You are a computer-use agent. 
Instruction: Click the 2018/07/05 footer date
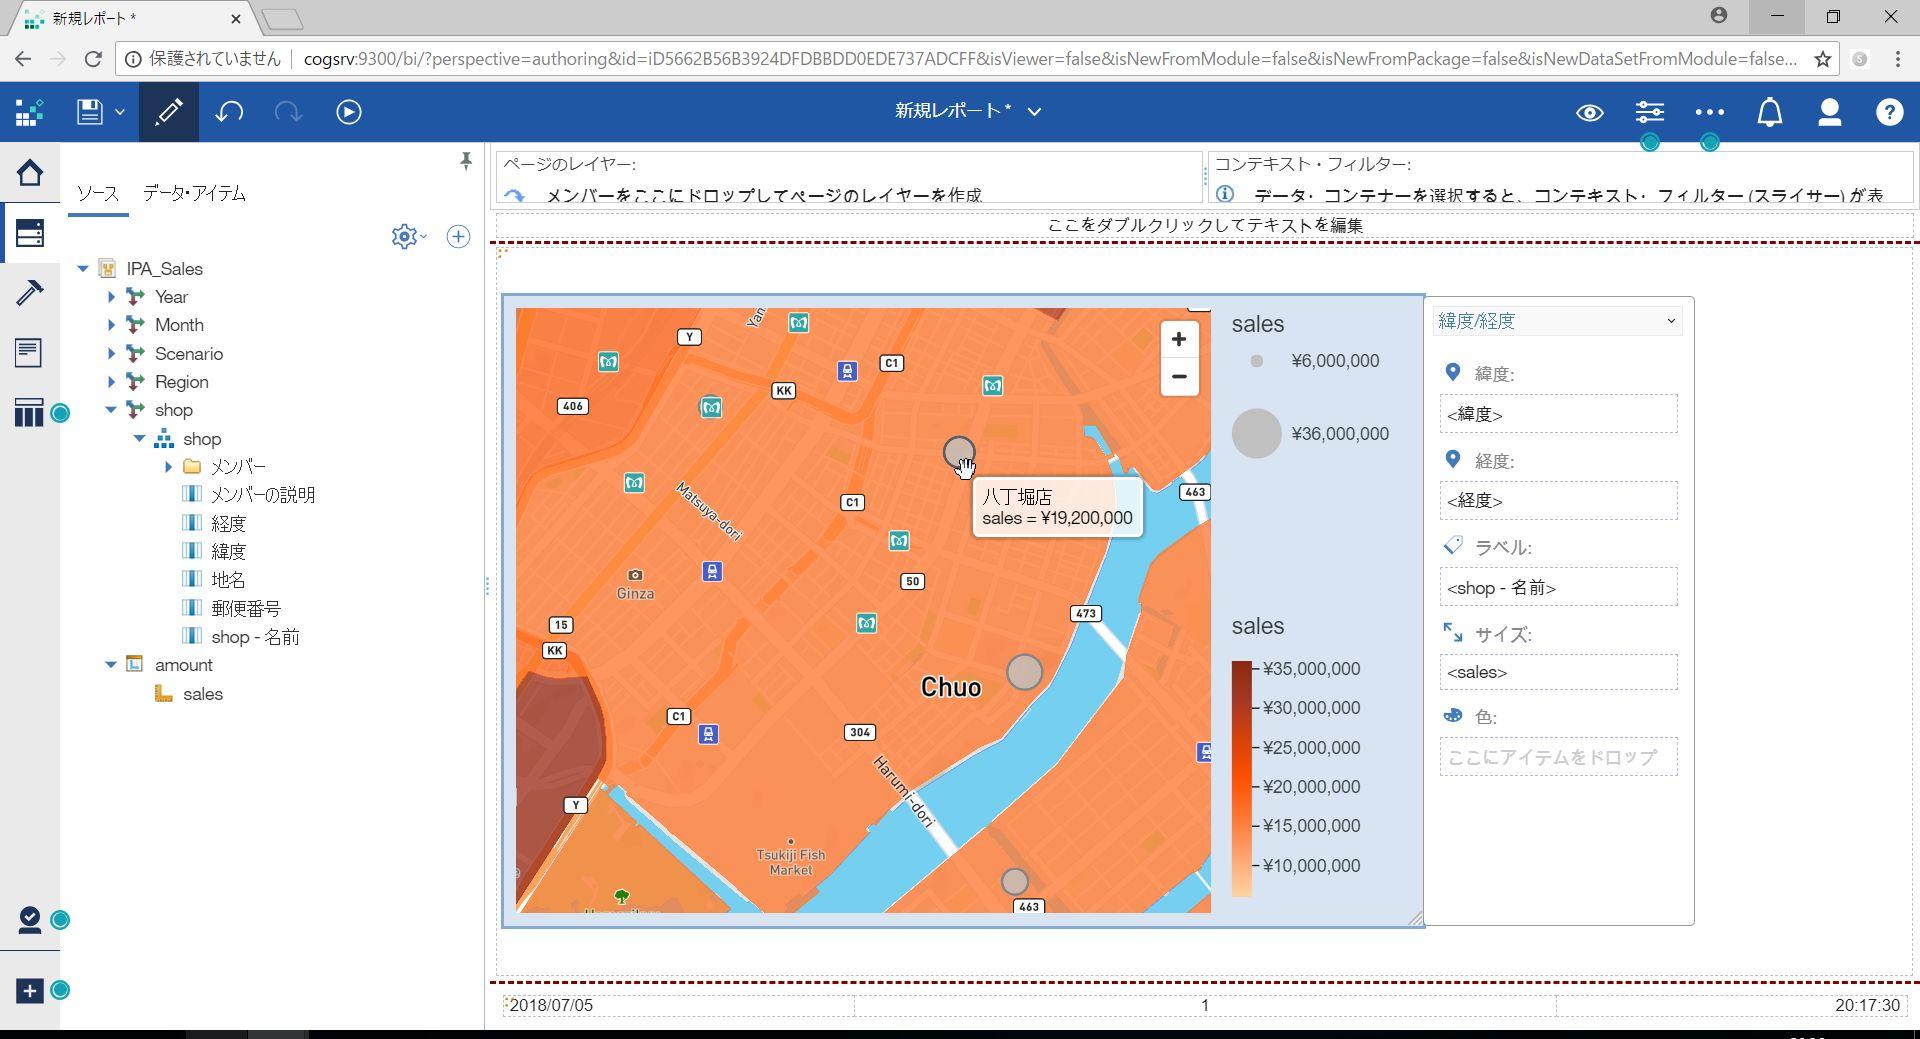551,1006
